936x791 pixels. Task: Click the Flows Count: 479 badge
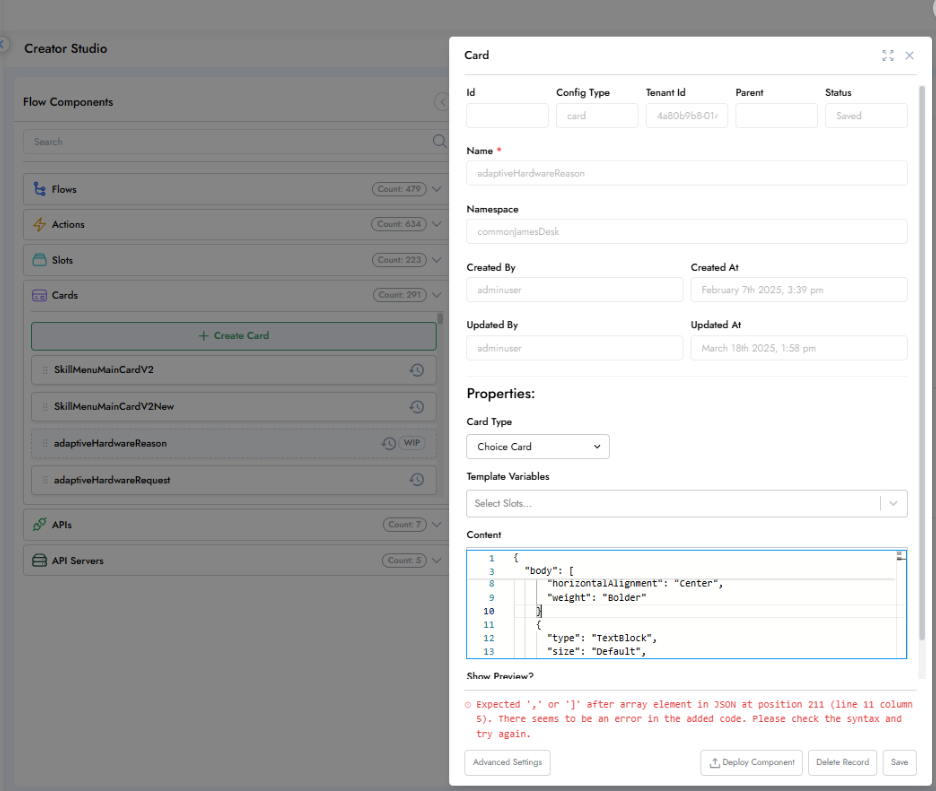pyautogui.click(x=399, y=189)
